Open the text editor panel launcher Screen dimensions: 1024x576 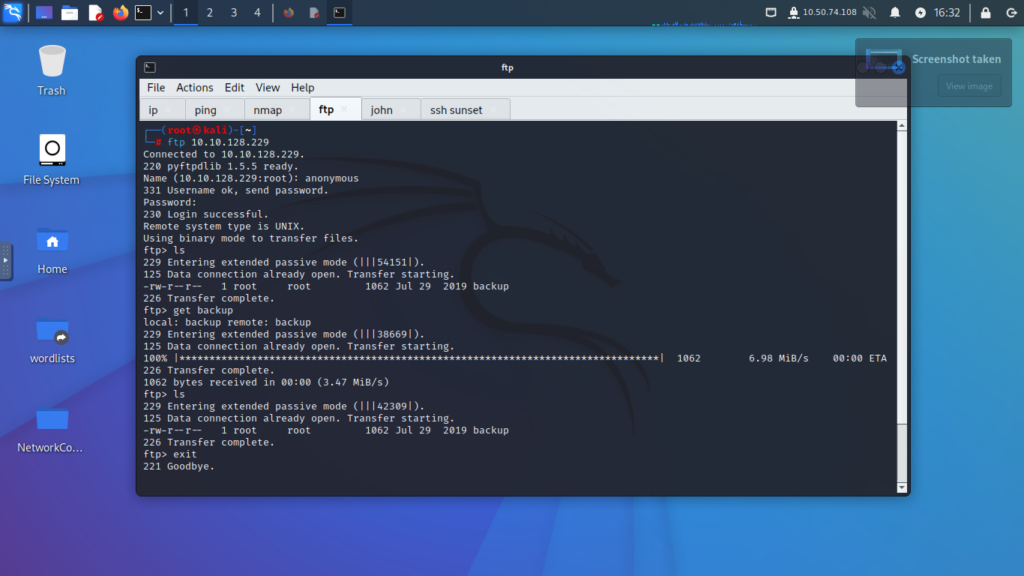tap(95, 13)
